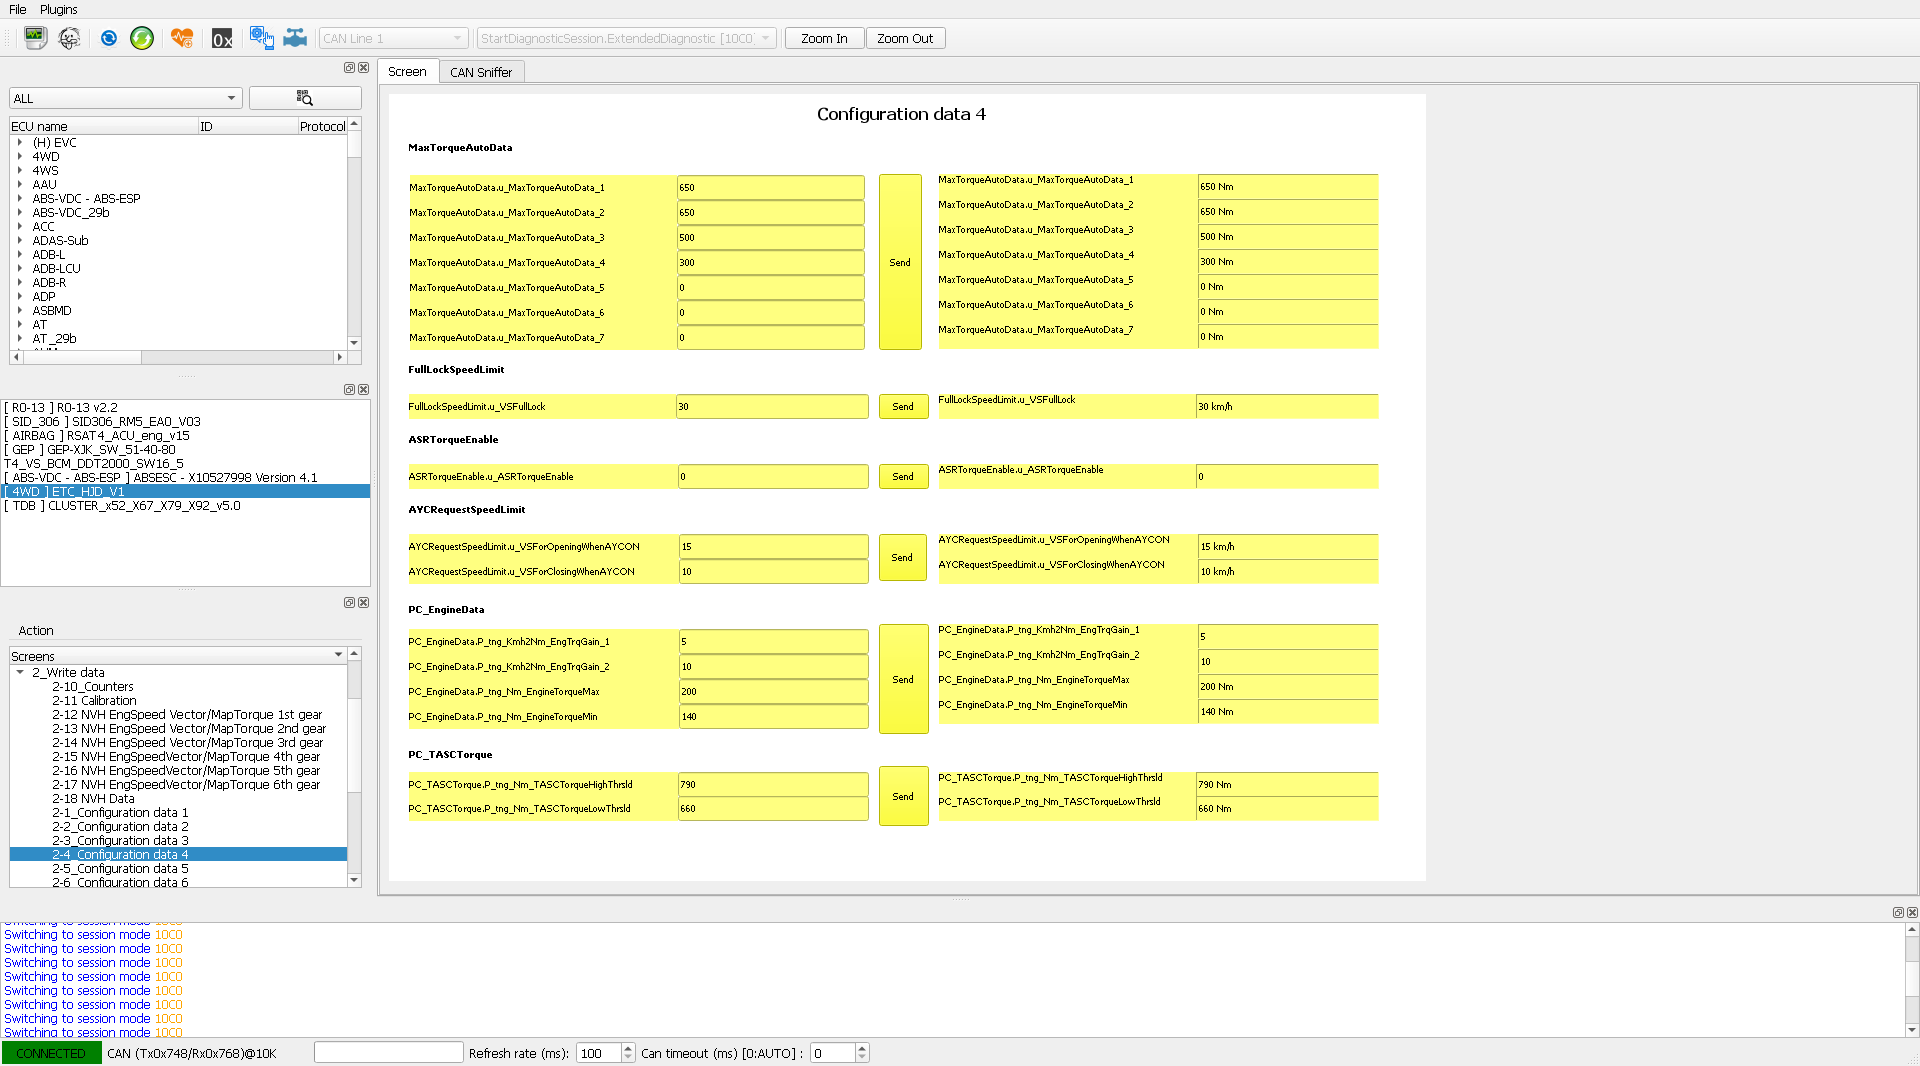Collapse the 2_Write data tree node
Viewport: 1920px width, 1066px height.
[19, 673]
